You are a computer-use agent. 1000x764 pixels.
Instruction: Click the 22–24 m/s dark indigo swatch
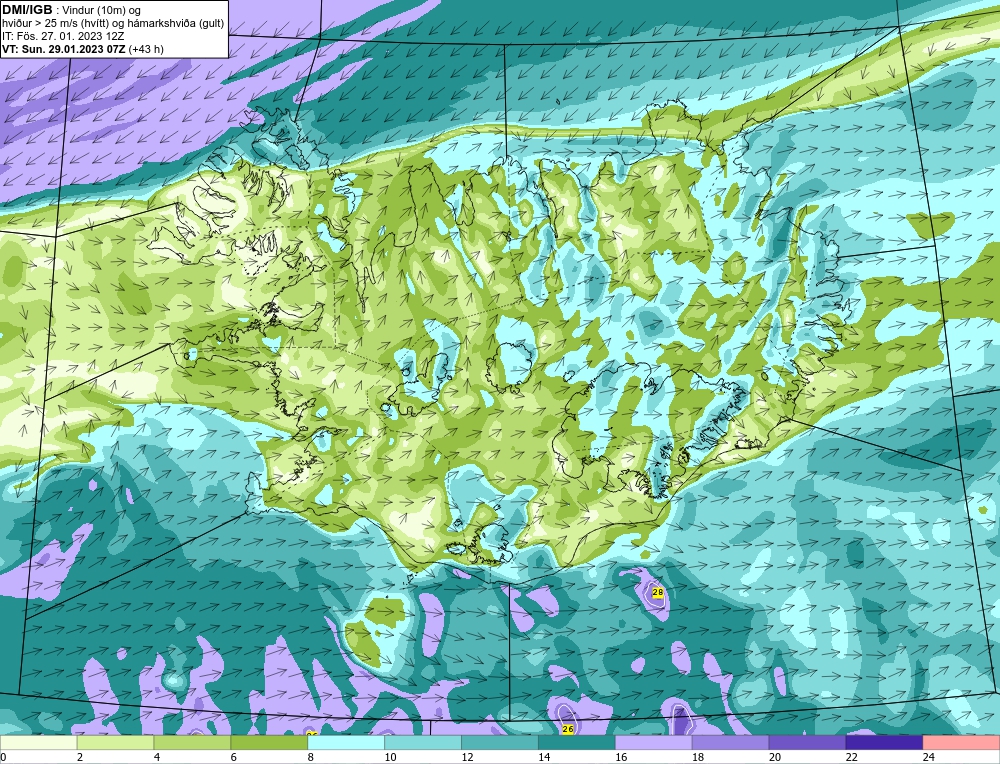click(x=884, y=743)
